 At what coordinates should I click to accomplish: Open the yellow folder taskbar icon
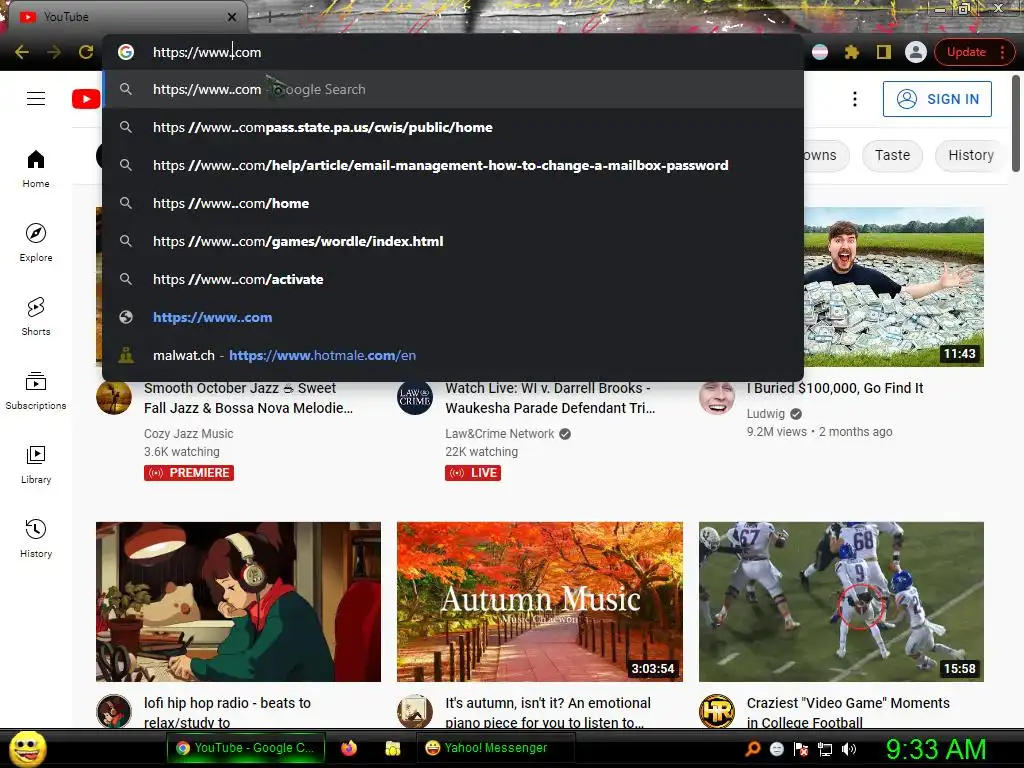click(x=392, y=748)
